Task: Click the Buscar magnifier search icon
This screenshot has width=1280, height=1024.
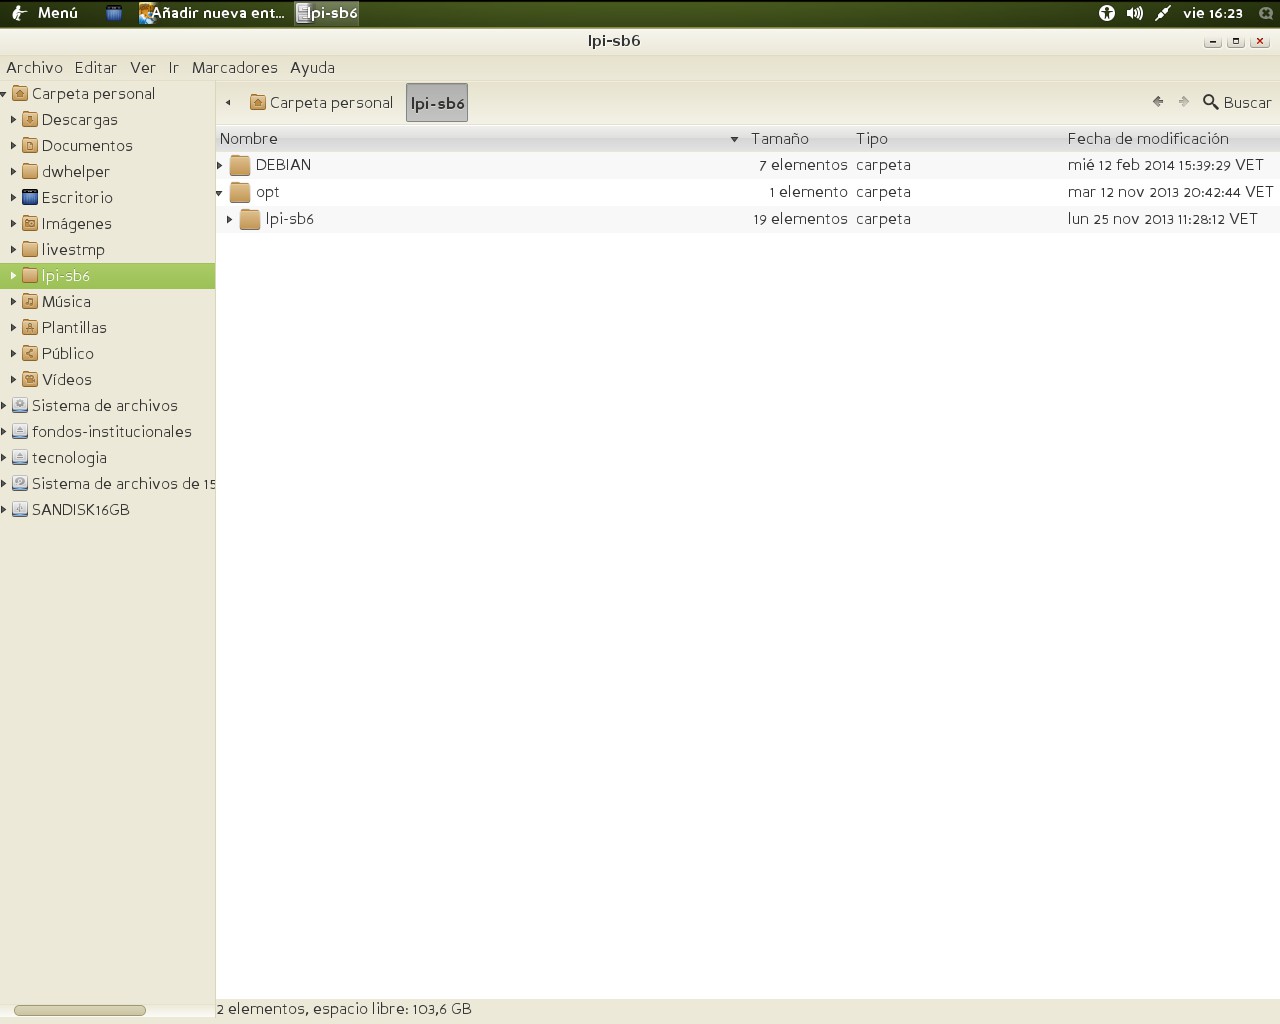Action: pyautogui.click(x=1210, y=102)
